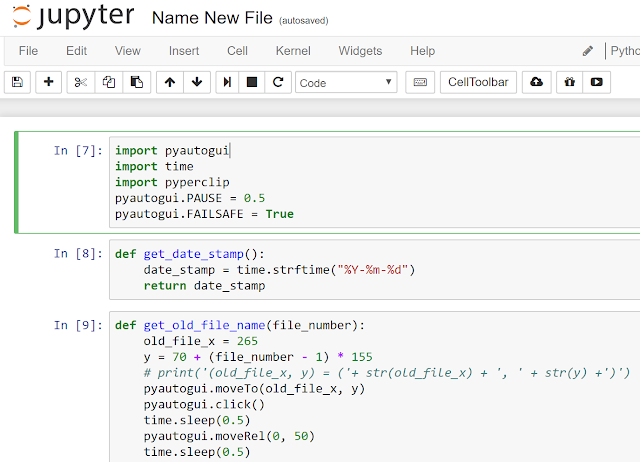
Task: Click the 'In [8]:' prompt label
Action: (78, 253)
